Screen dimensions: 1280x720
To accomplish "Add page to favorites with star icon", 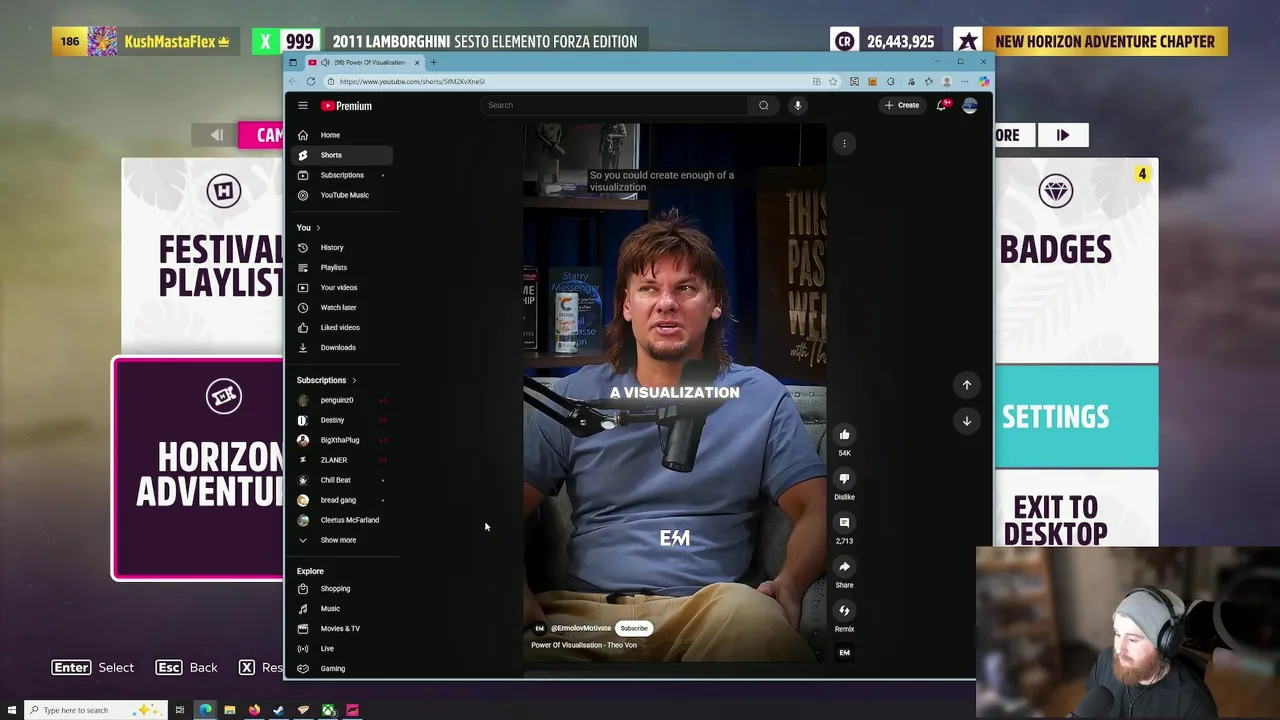I will coord(833,81).
